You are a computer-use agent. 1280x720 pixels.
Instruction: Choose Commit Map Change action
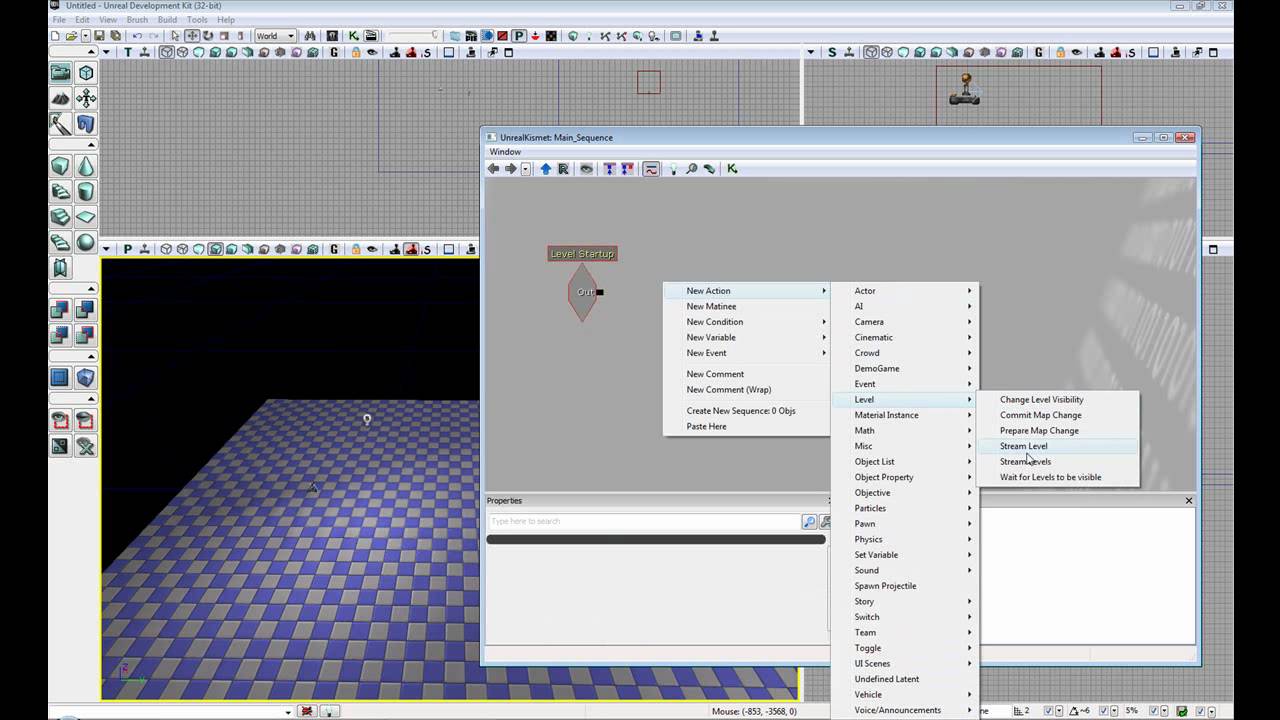pos(1058,415)
